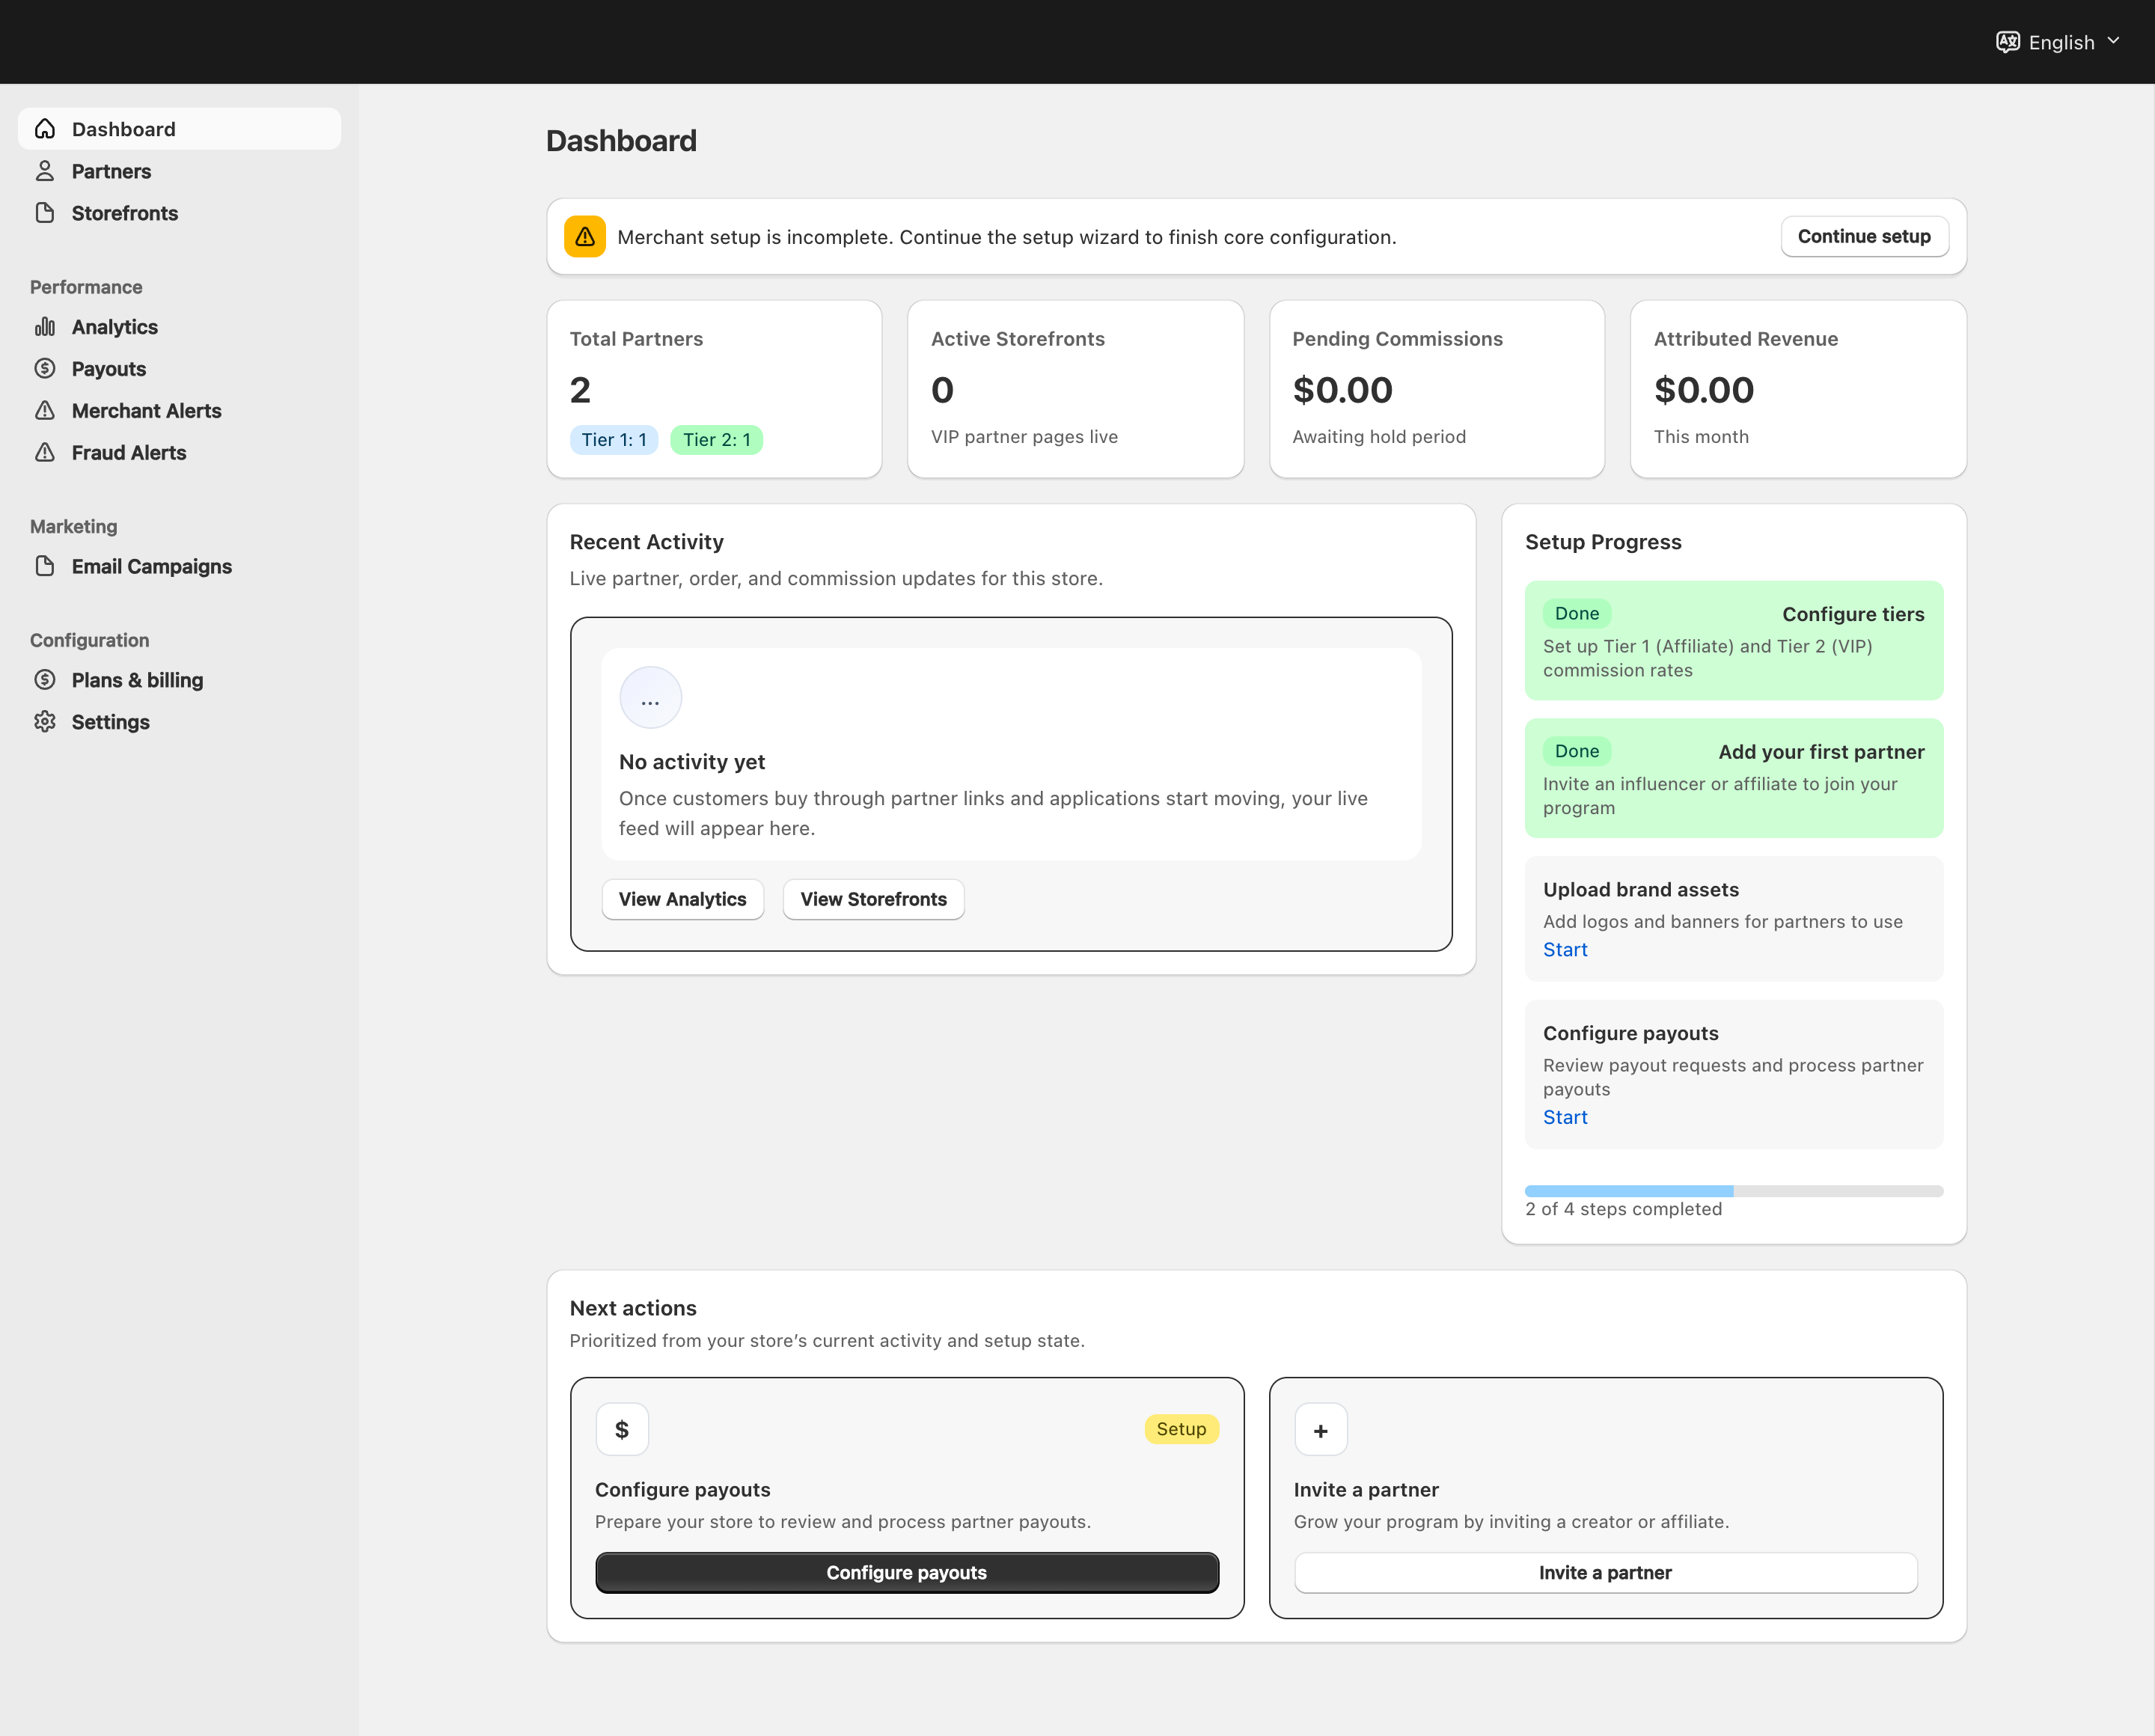Click the language translate icon
Image resolution: width=2155 pixels, height=1736 pixels.
pyautogui.click(x=2008, y=42)
